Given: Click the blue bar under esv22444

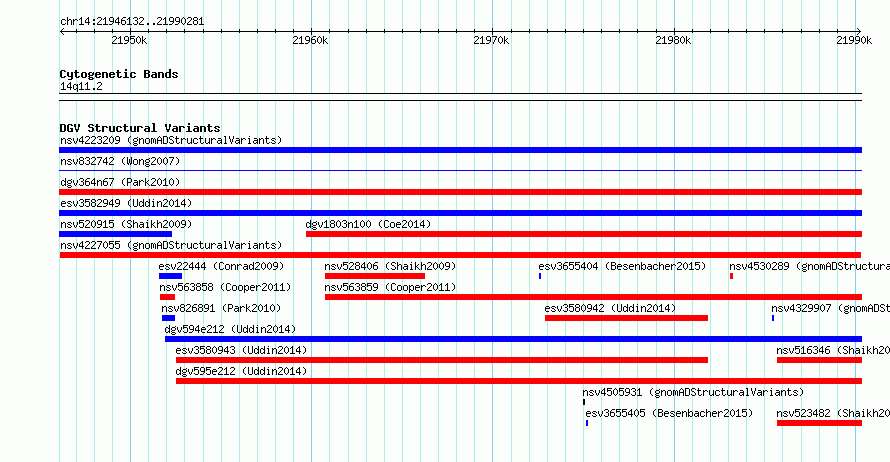Looking at the screenshot, I should [x=170, y=276].
